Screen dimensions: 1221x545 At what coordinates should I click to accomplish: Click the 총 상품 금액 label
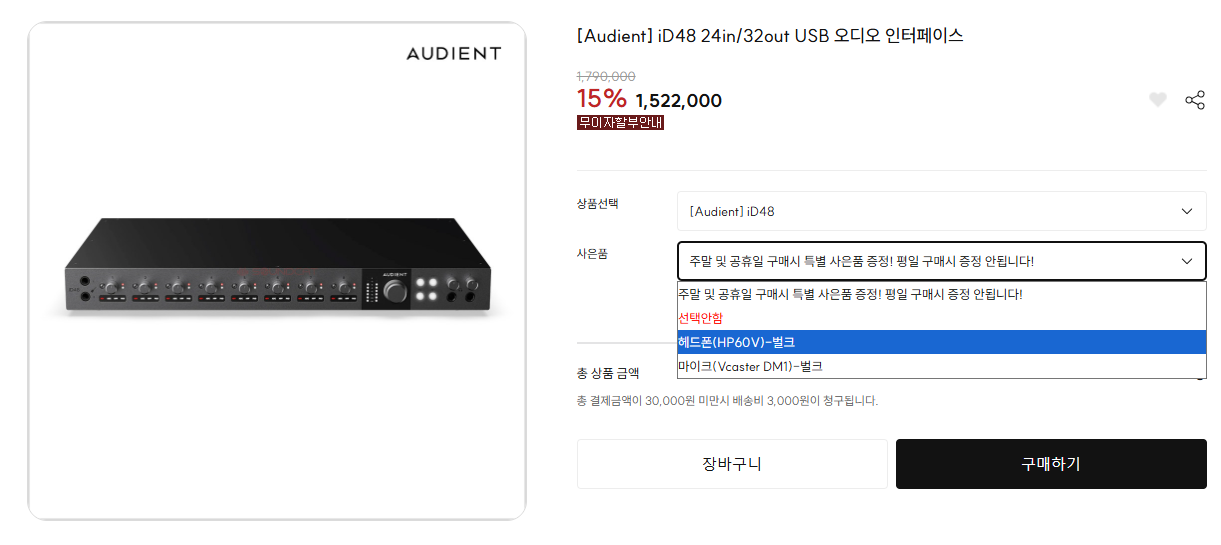[608, 374]
